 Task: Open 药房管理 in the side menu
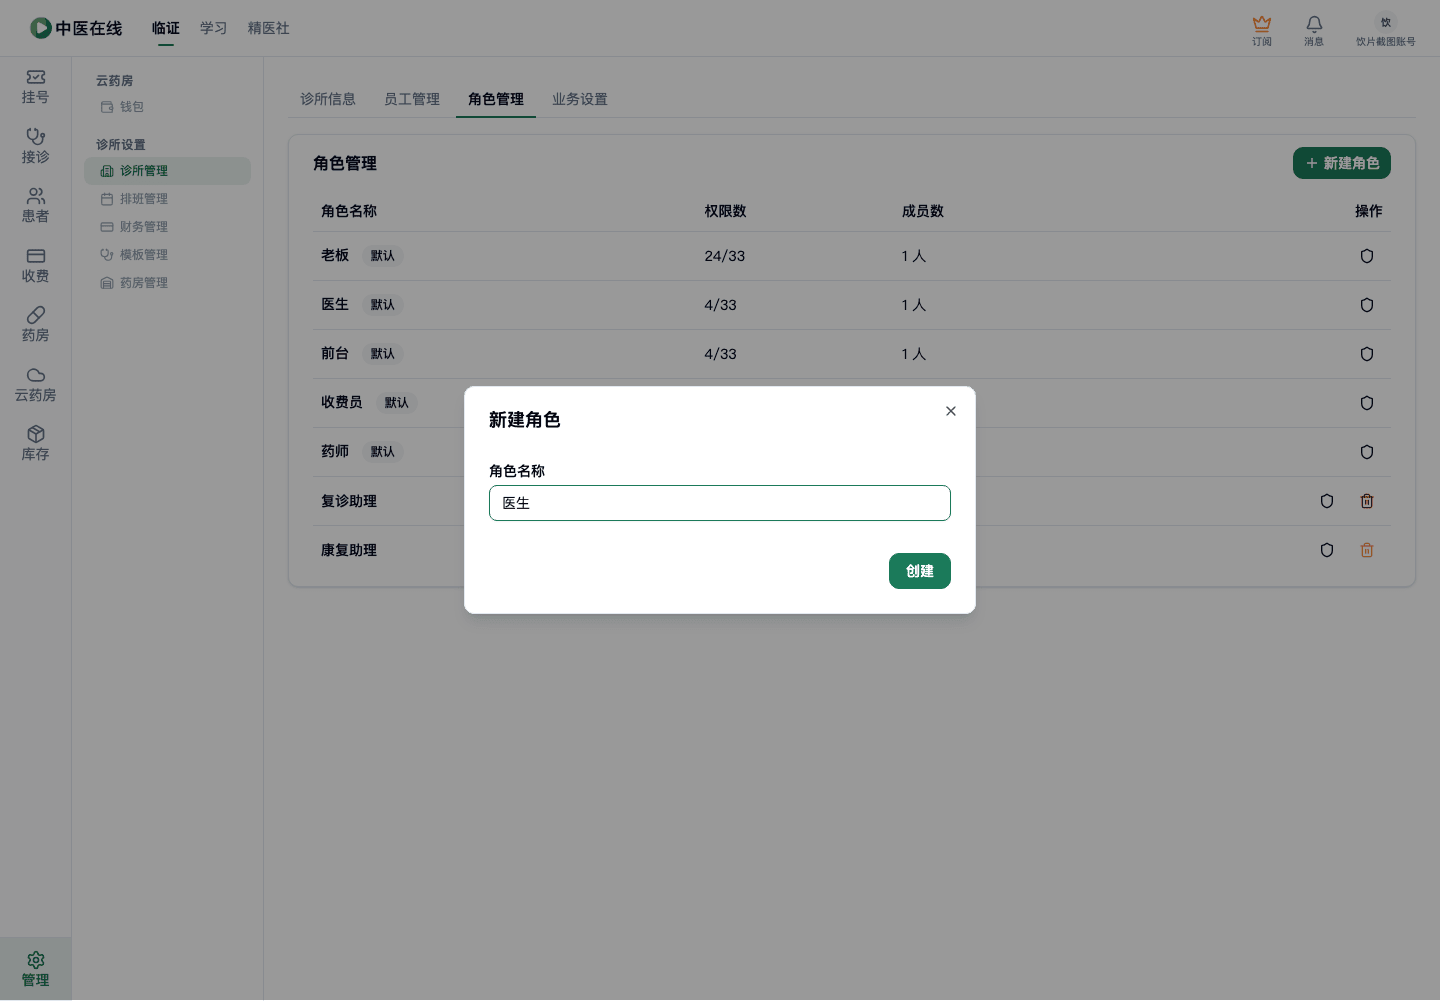[167, 283]
